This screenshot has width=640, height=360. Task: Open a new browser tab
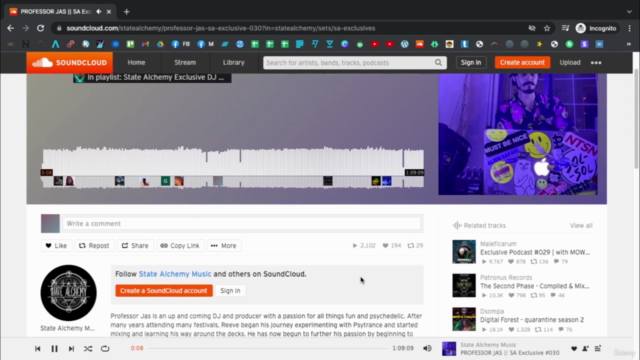(x=127, y=12)
